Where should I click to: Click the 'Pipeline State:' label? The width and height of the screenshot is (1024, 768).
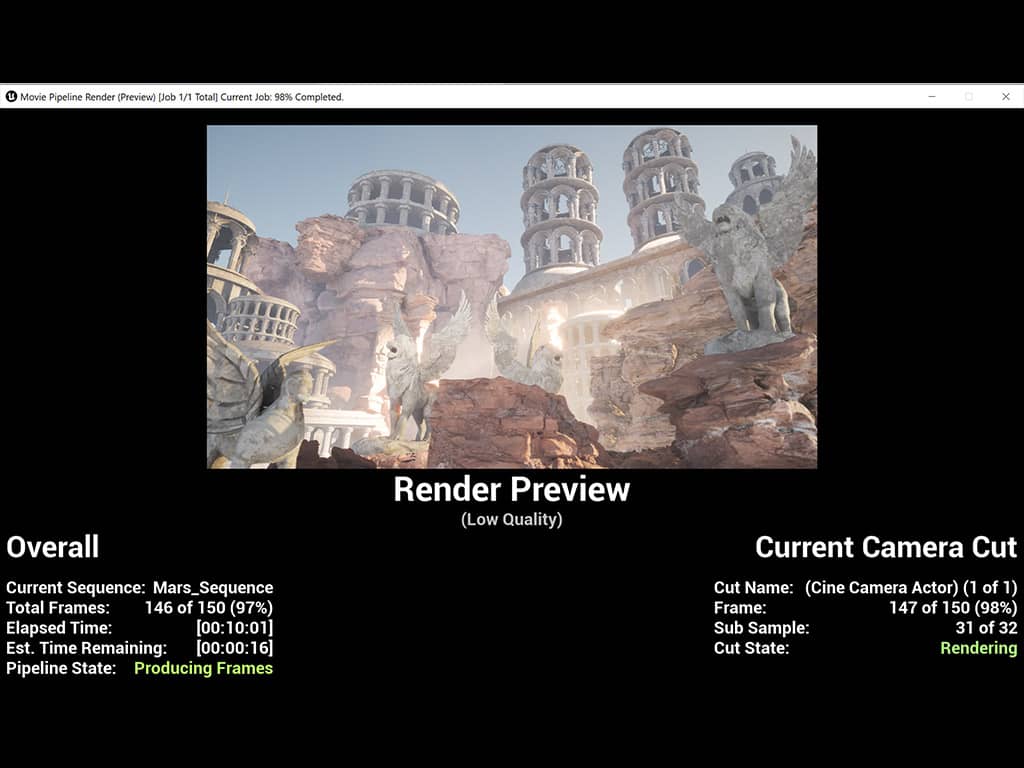coord(61,669)
